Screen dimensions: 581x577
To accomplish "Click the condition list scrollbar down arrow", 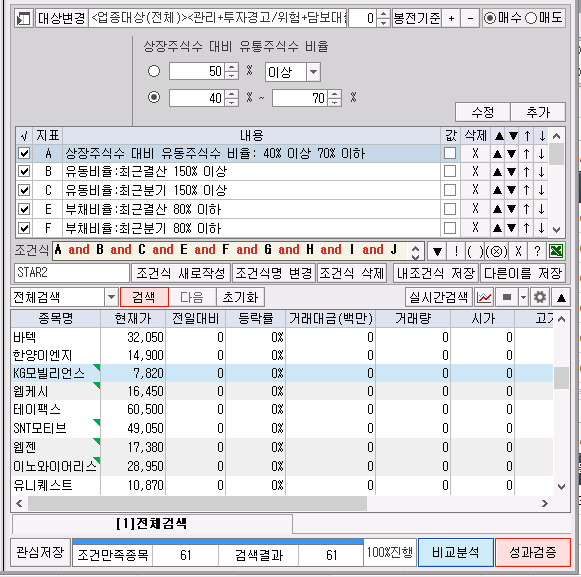I will tap(556, 230).
